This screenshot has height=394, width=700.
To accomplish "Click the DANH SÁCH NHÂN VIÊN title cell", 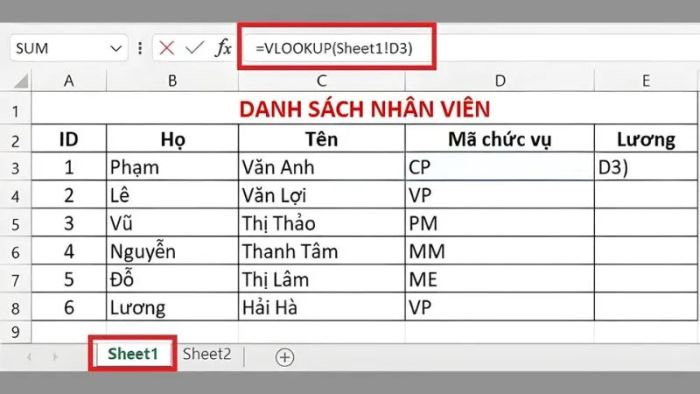I will (364, 108).
